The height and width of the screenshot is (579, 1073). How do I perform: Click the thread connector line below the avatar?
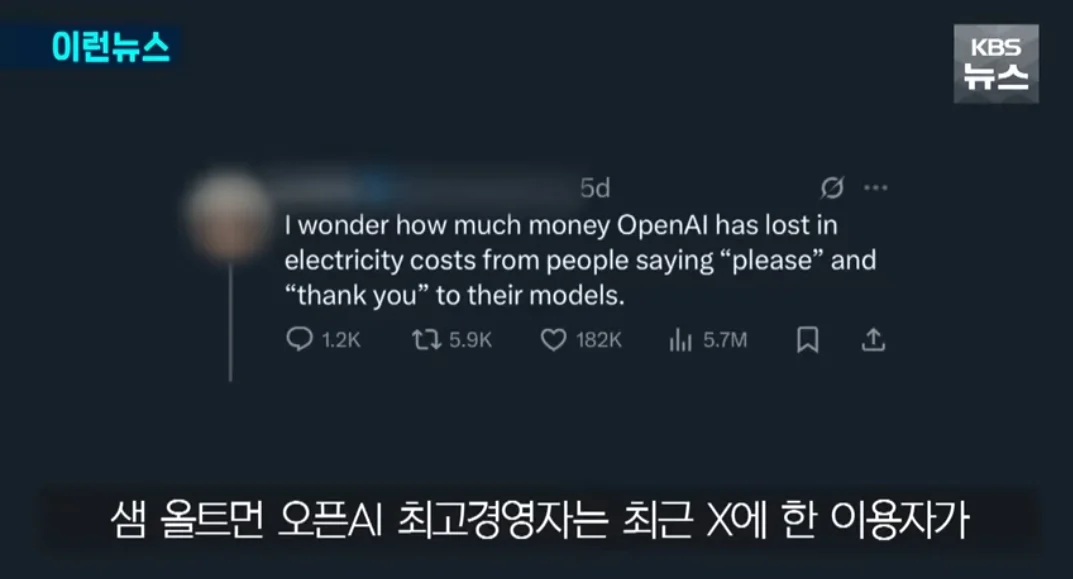(231, 322)
